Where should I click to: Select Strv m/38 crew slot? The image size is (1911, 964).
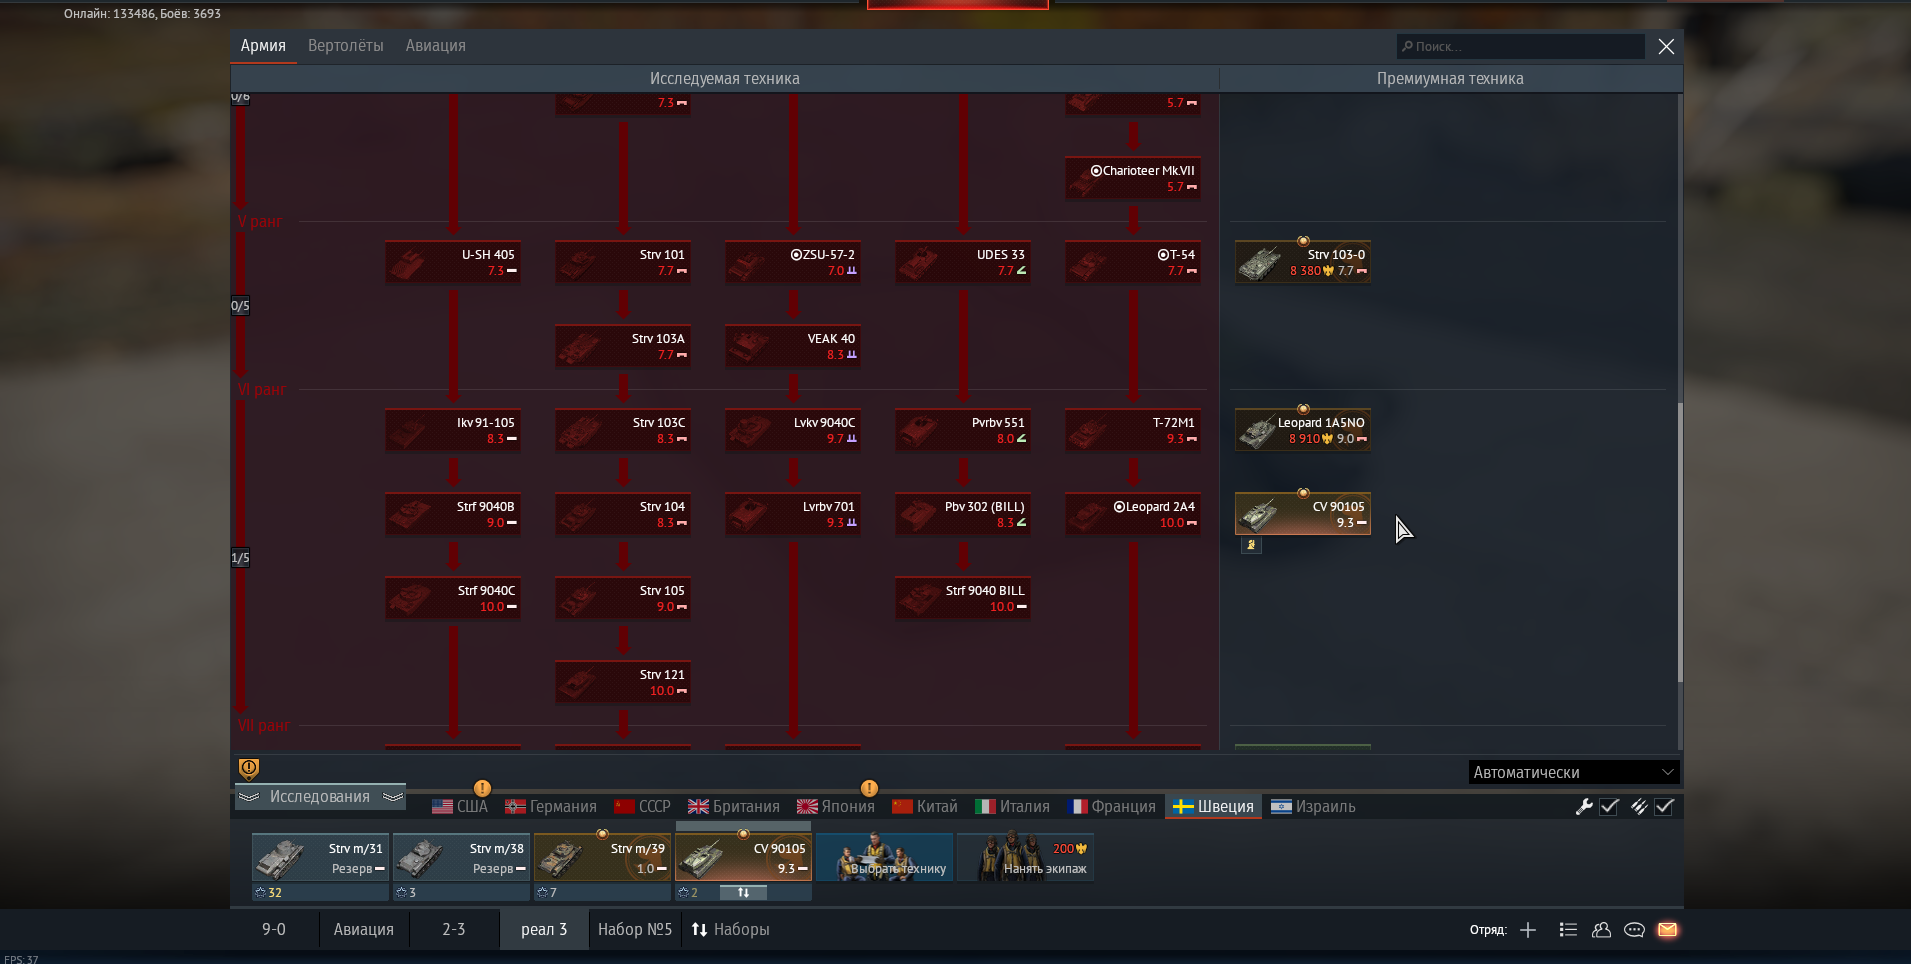click(461, 858)
